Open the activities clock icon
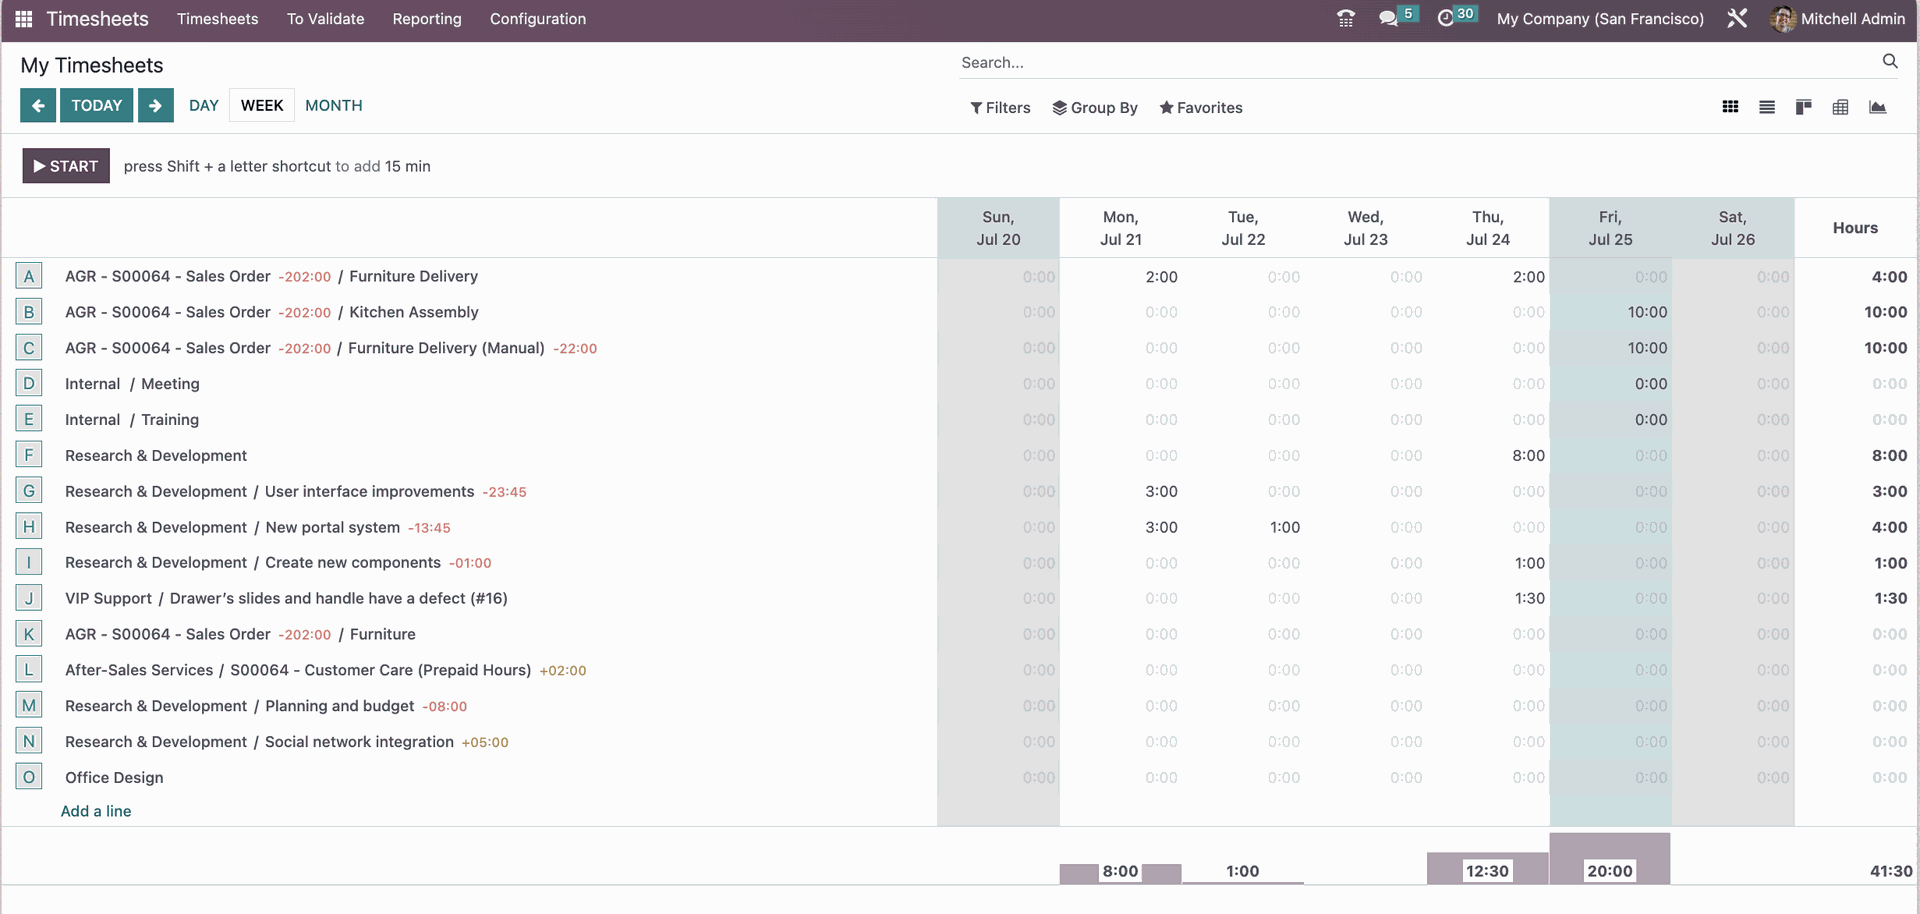1920x914 pixels. coord(1445,19)
